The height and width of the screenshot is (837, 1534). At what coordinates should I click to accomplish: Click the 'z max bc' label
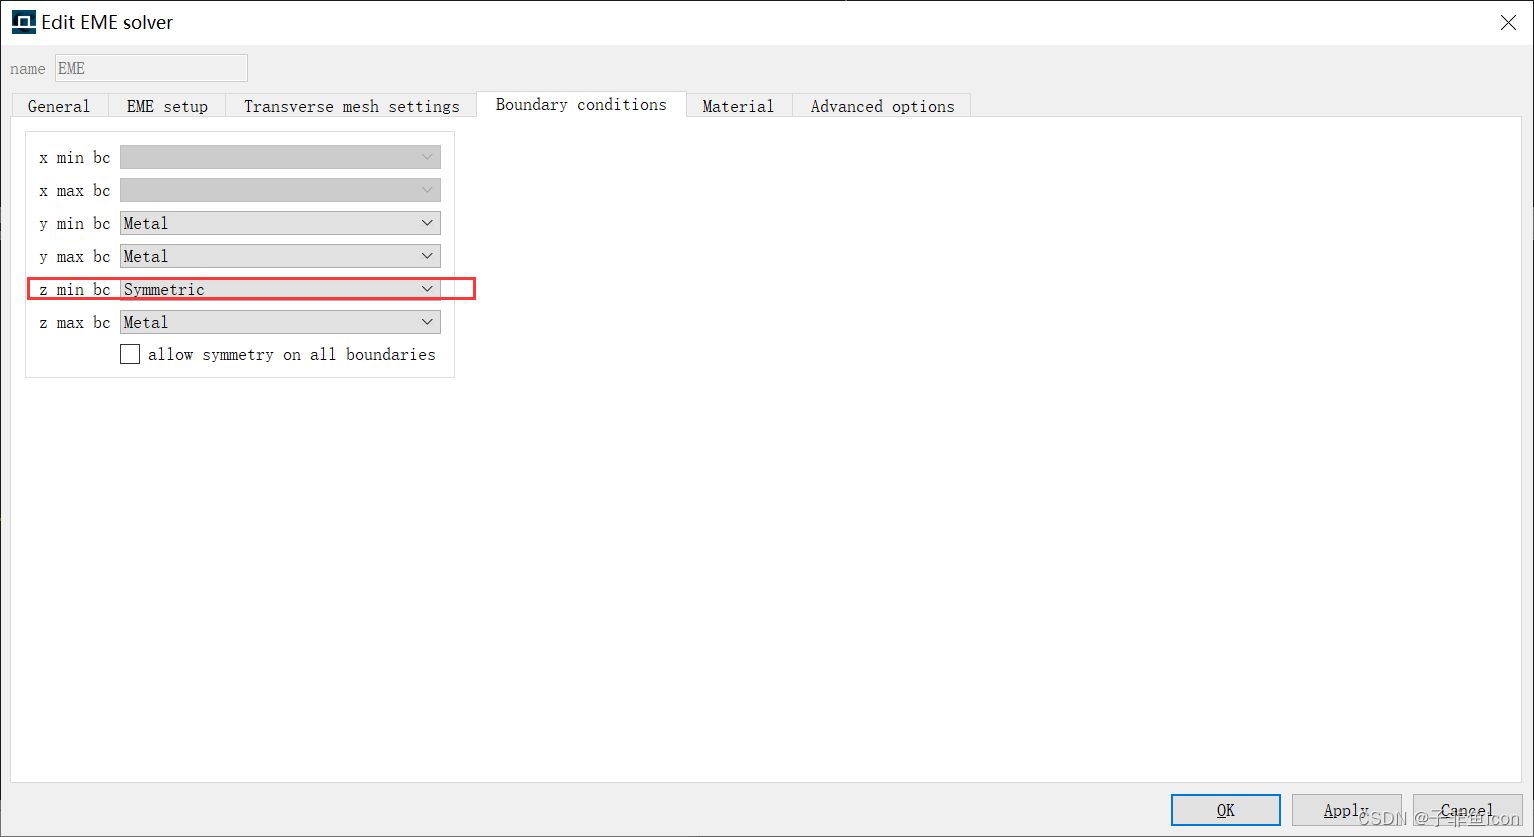75,323
